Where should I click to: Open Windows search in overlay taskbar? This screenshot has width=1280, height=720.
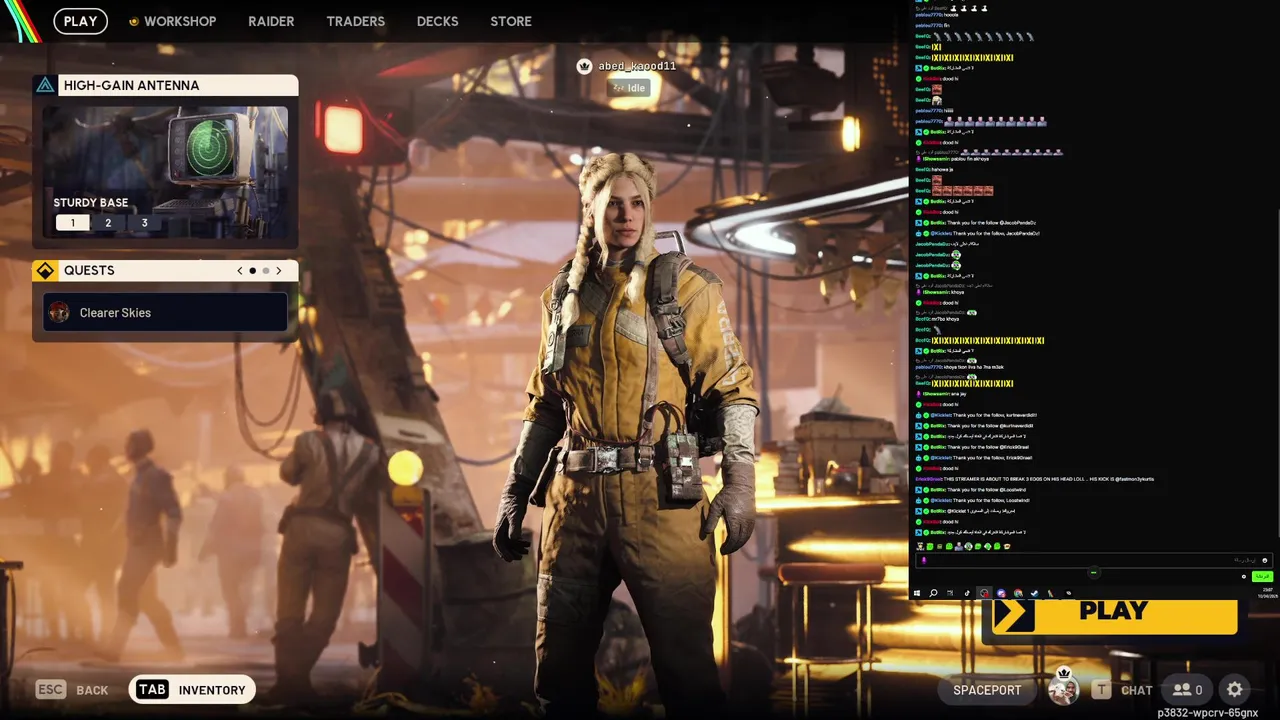[x=933, y=593]
